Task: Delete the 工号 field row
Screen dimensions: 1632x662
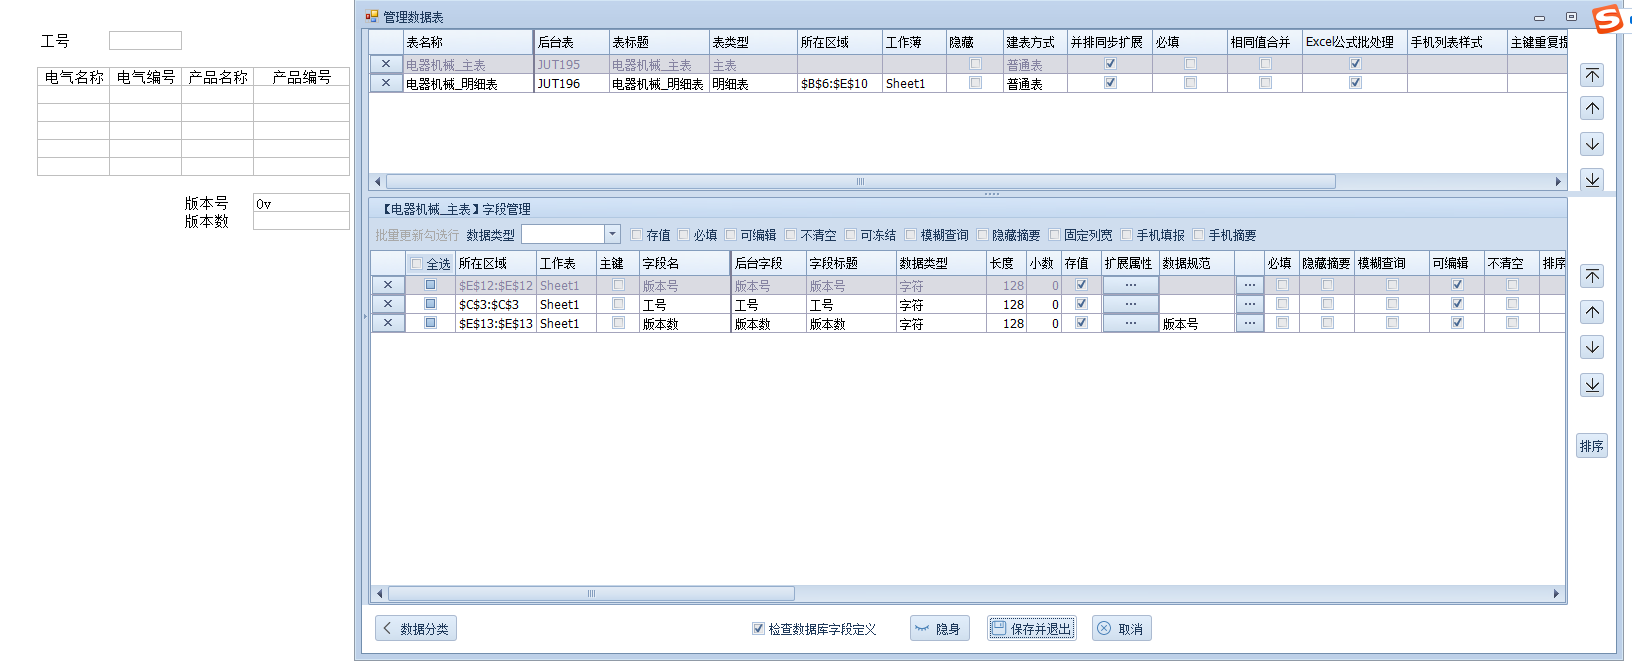Action: coord(388,304)
